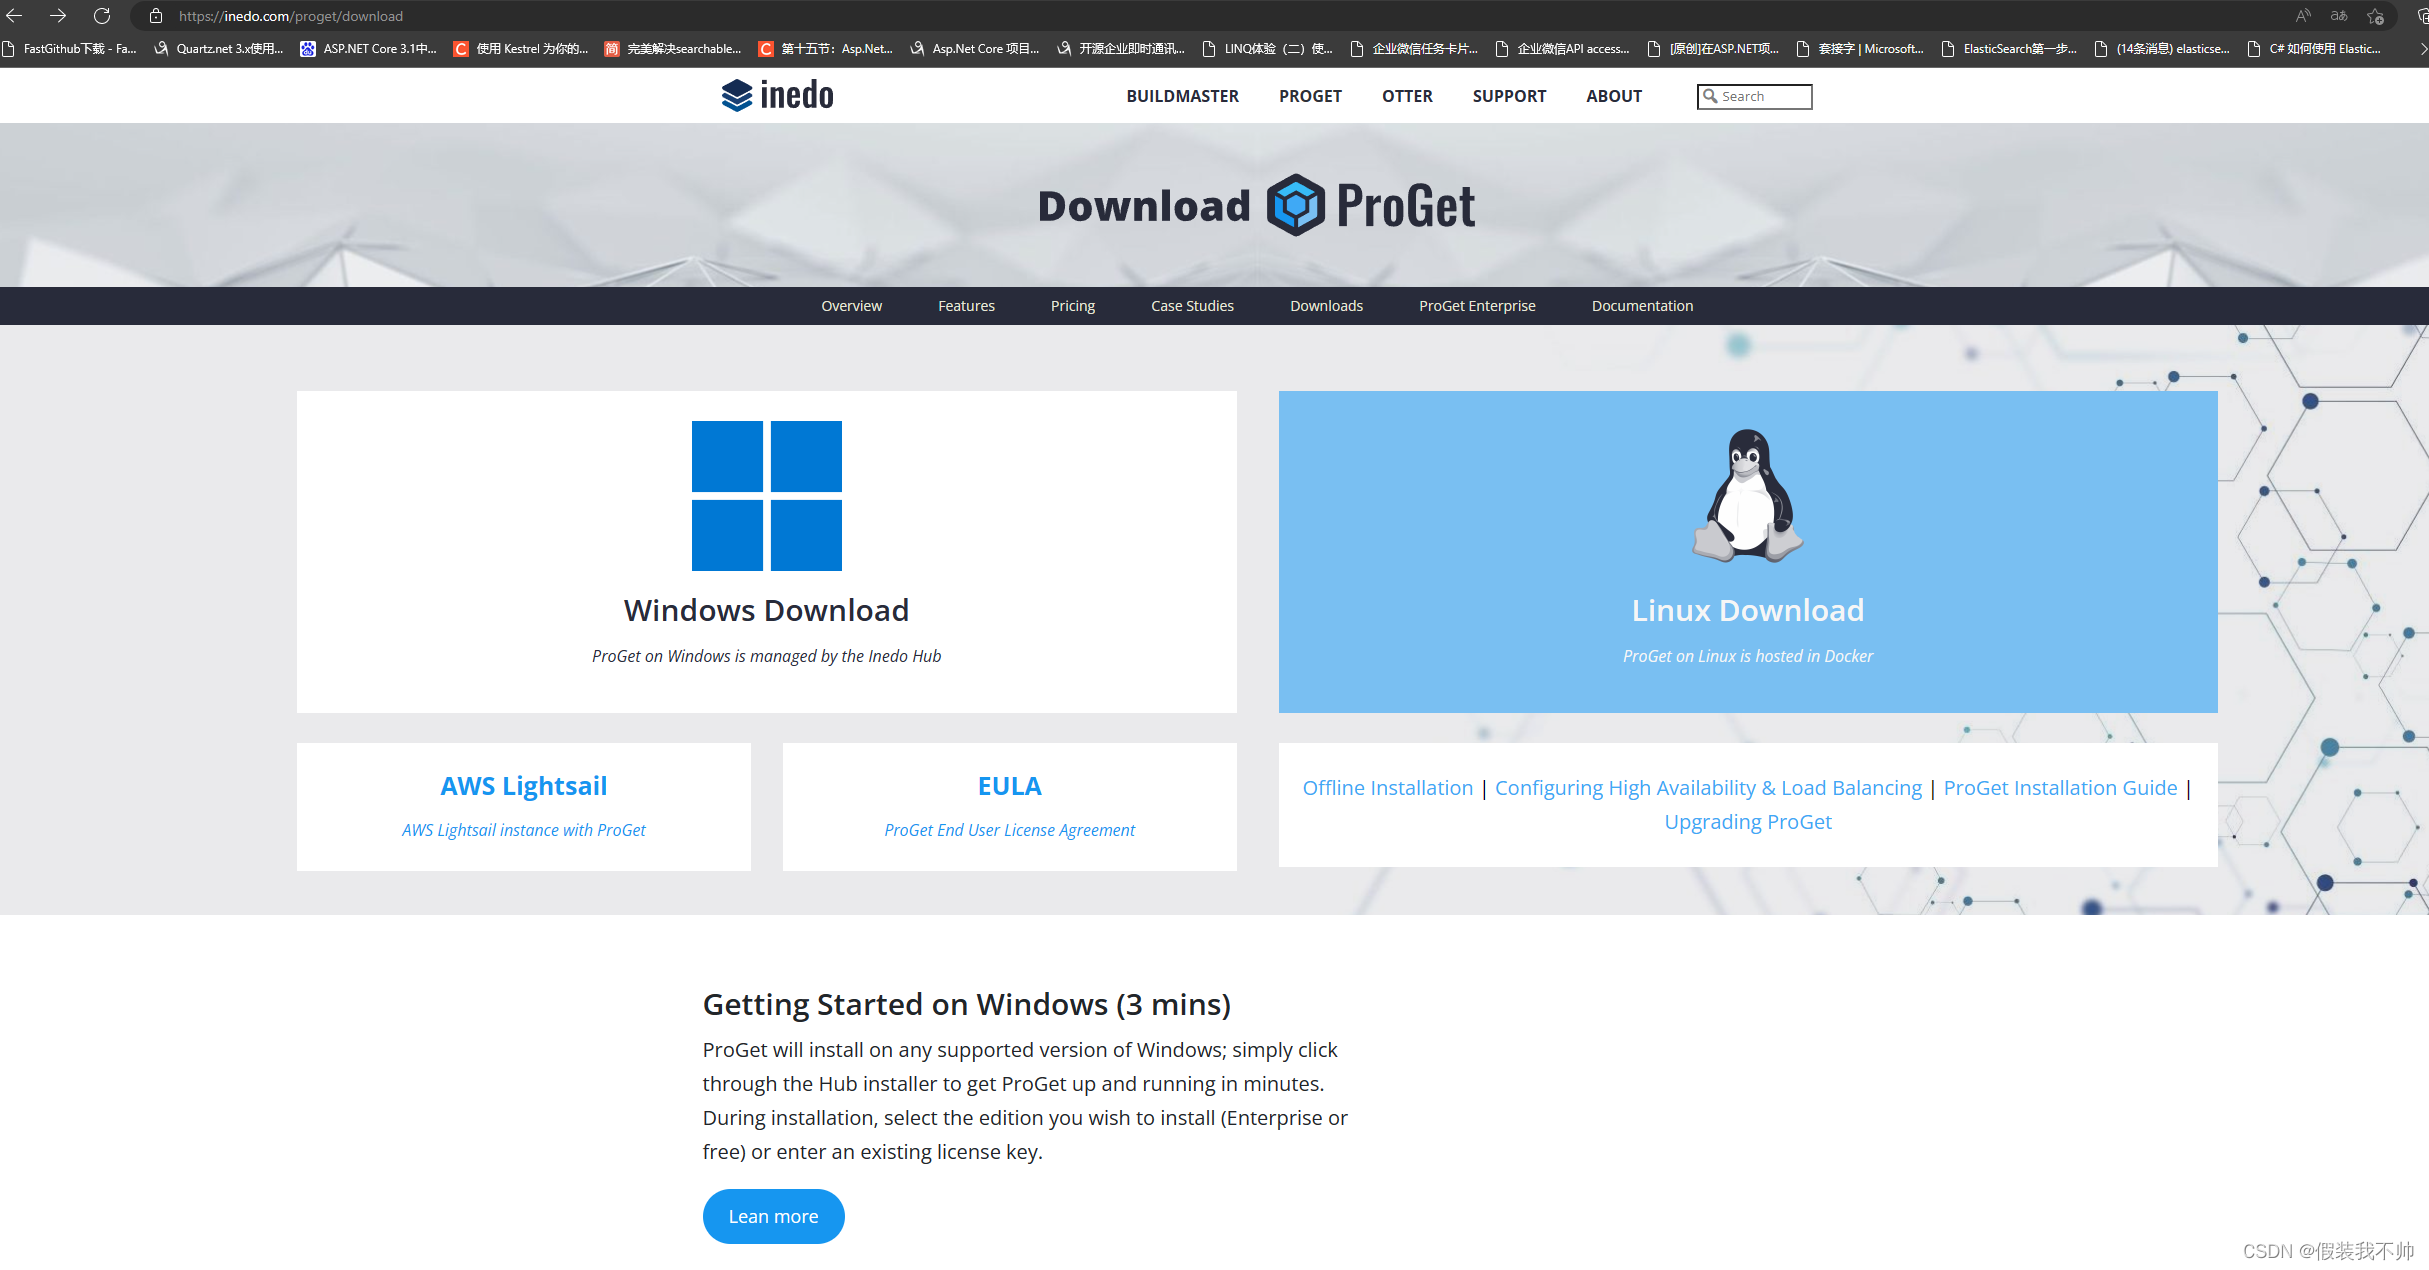
Task: Open the Kestrel bookmark
Action: pos(521,48)
